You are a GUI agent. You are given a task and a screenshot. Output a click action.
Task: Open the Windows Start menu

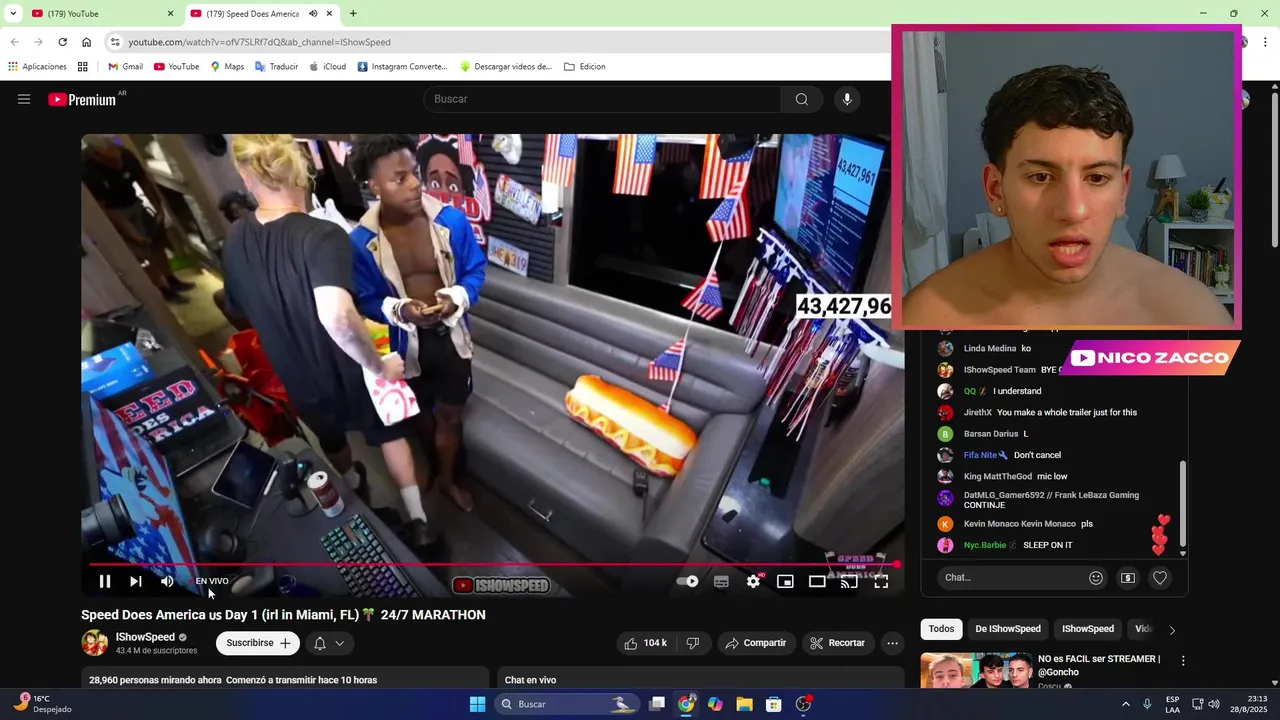477,704
